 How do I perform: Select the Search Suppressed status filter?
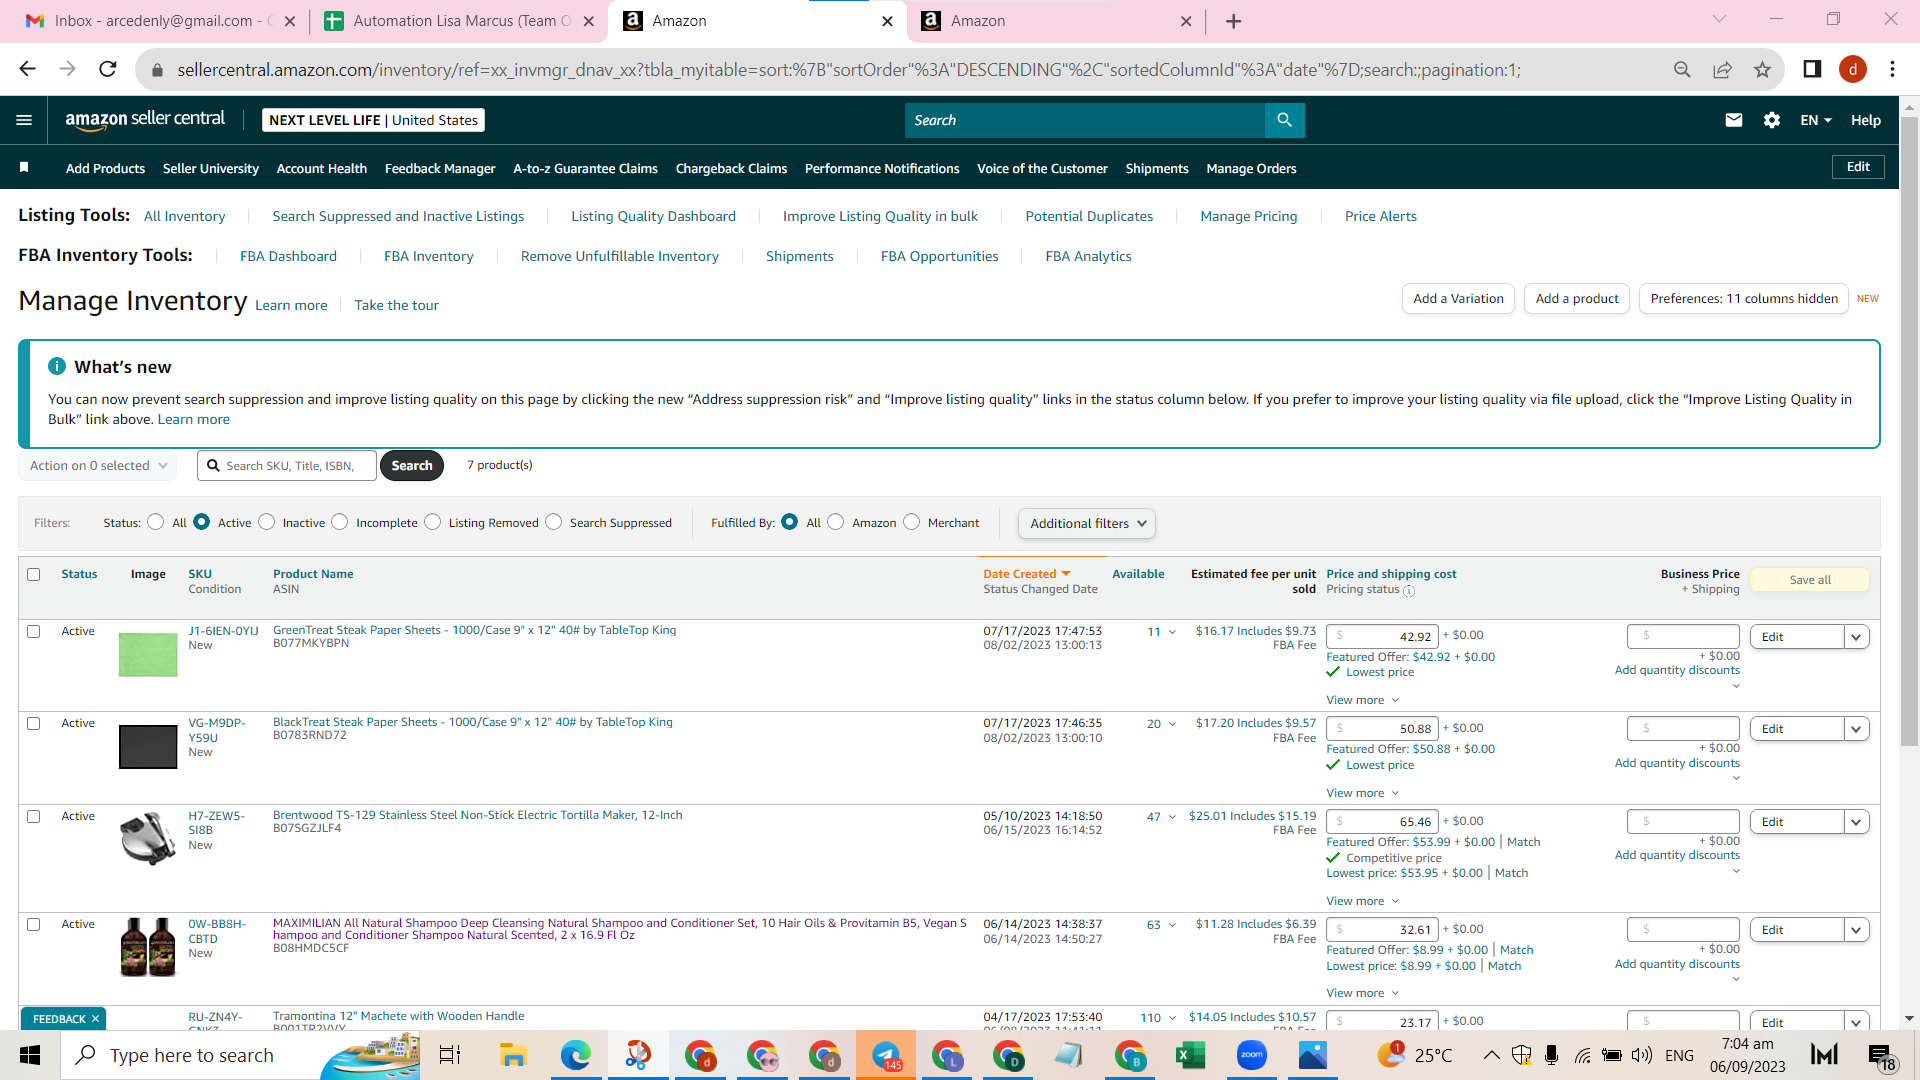pos(554,522)
